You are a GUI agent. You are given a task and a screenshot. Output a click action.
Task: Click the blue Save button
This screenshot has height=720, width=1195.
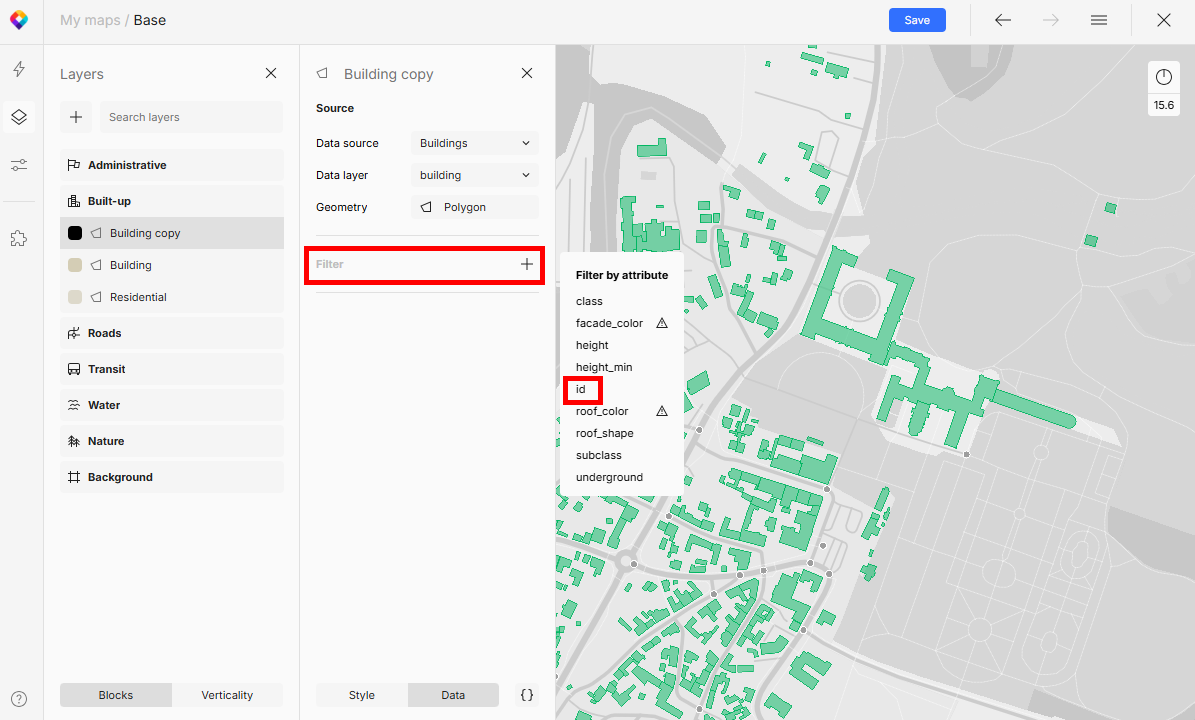pos(917,20)
